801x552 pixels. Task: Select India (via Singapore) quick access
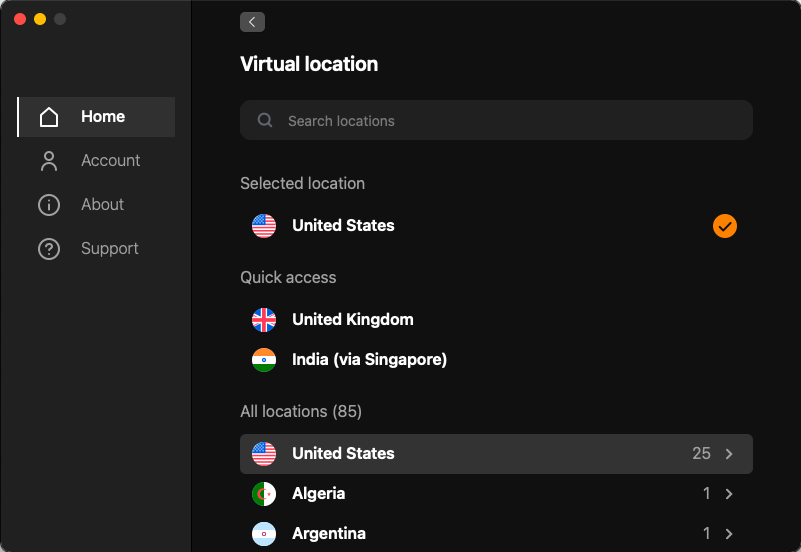[x=369, y=359]
